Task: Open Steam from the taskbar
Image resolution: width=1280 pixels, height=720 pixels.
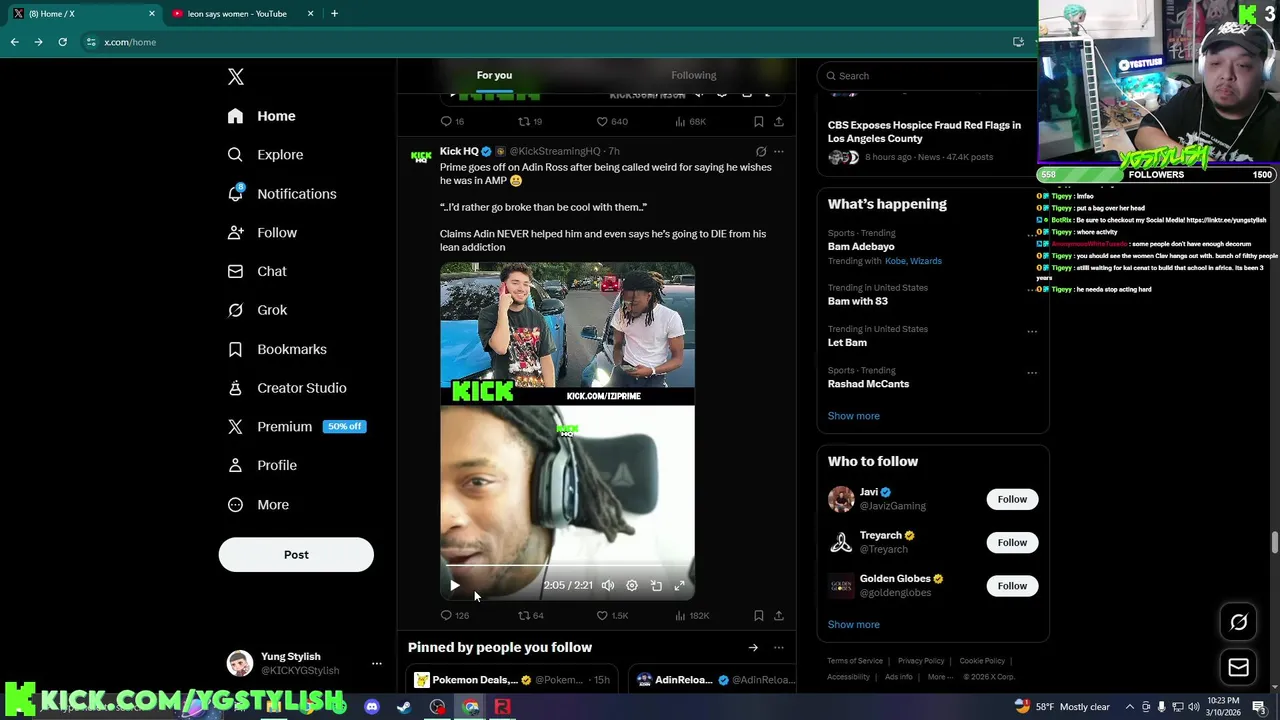Action: pyautogui.click(x=404, y=707)
